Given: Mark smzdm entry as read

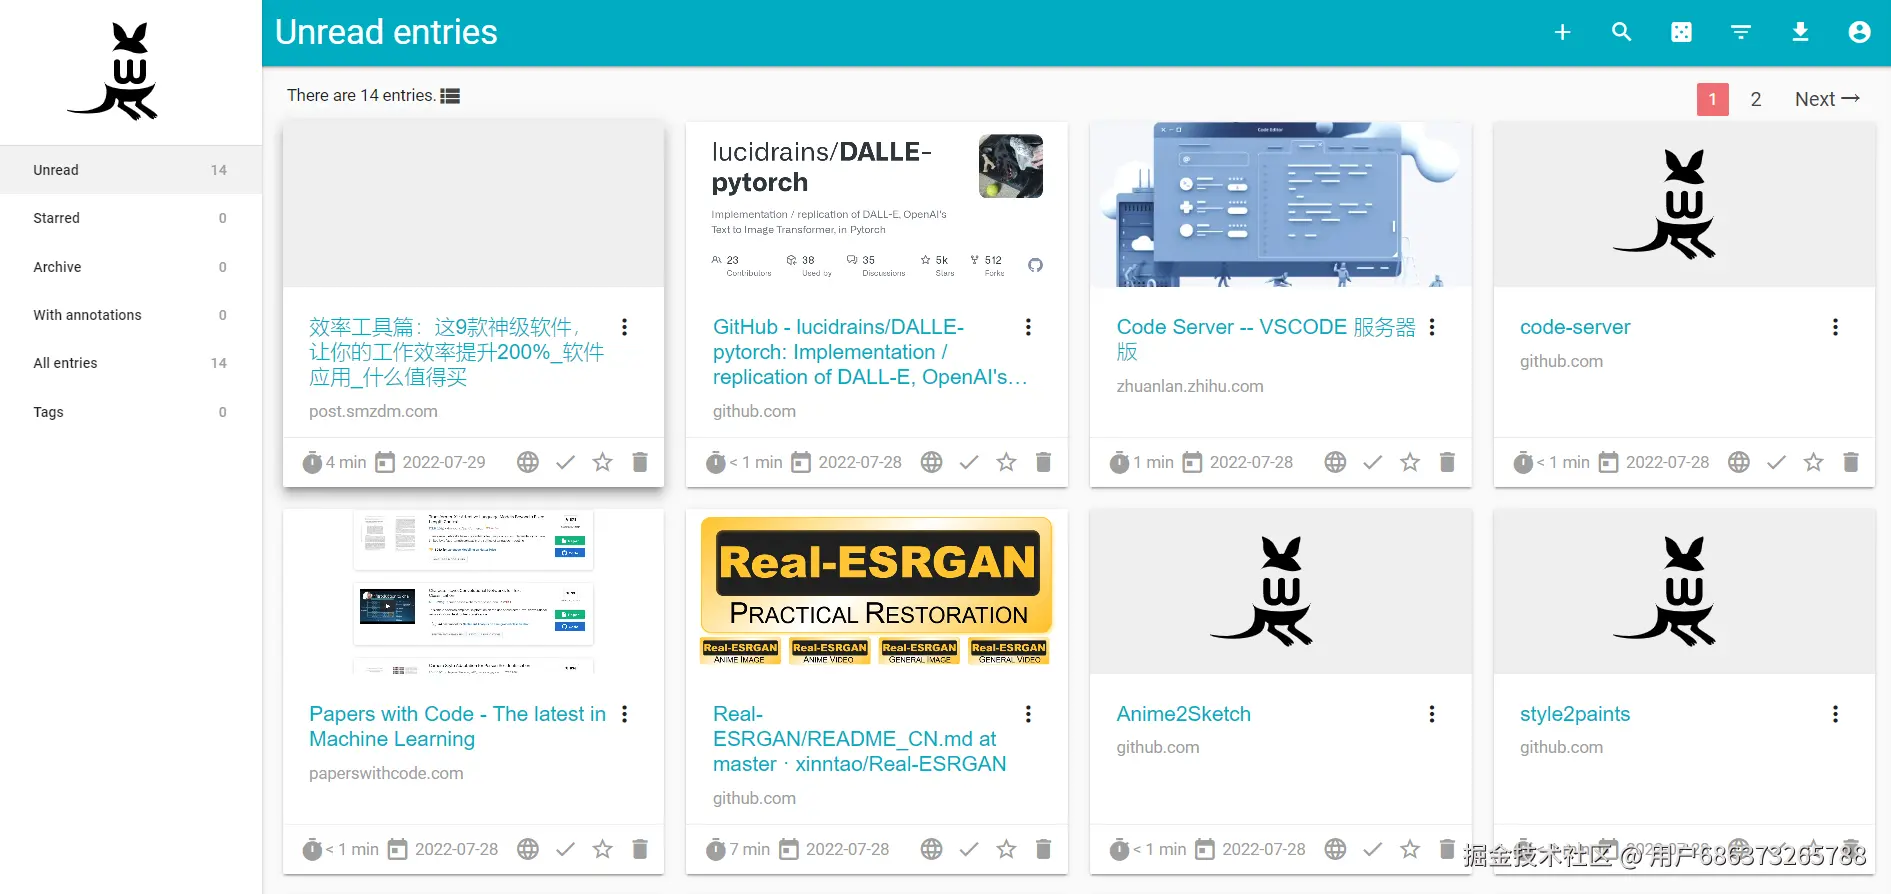Looking at the screenshot, I should pyautogui.click(x=565, y=462).
